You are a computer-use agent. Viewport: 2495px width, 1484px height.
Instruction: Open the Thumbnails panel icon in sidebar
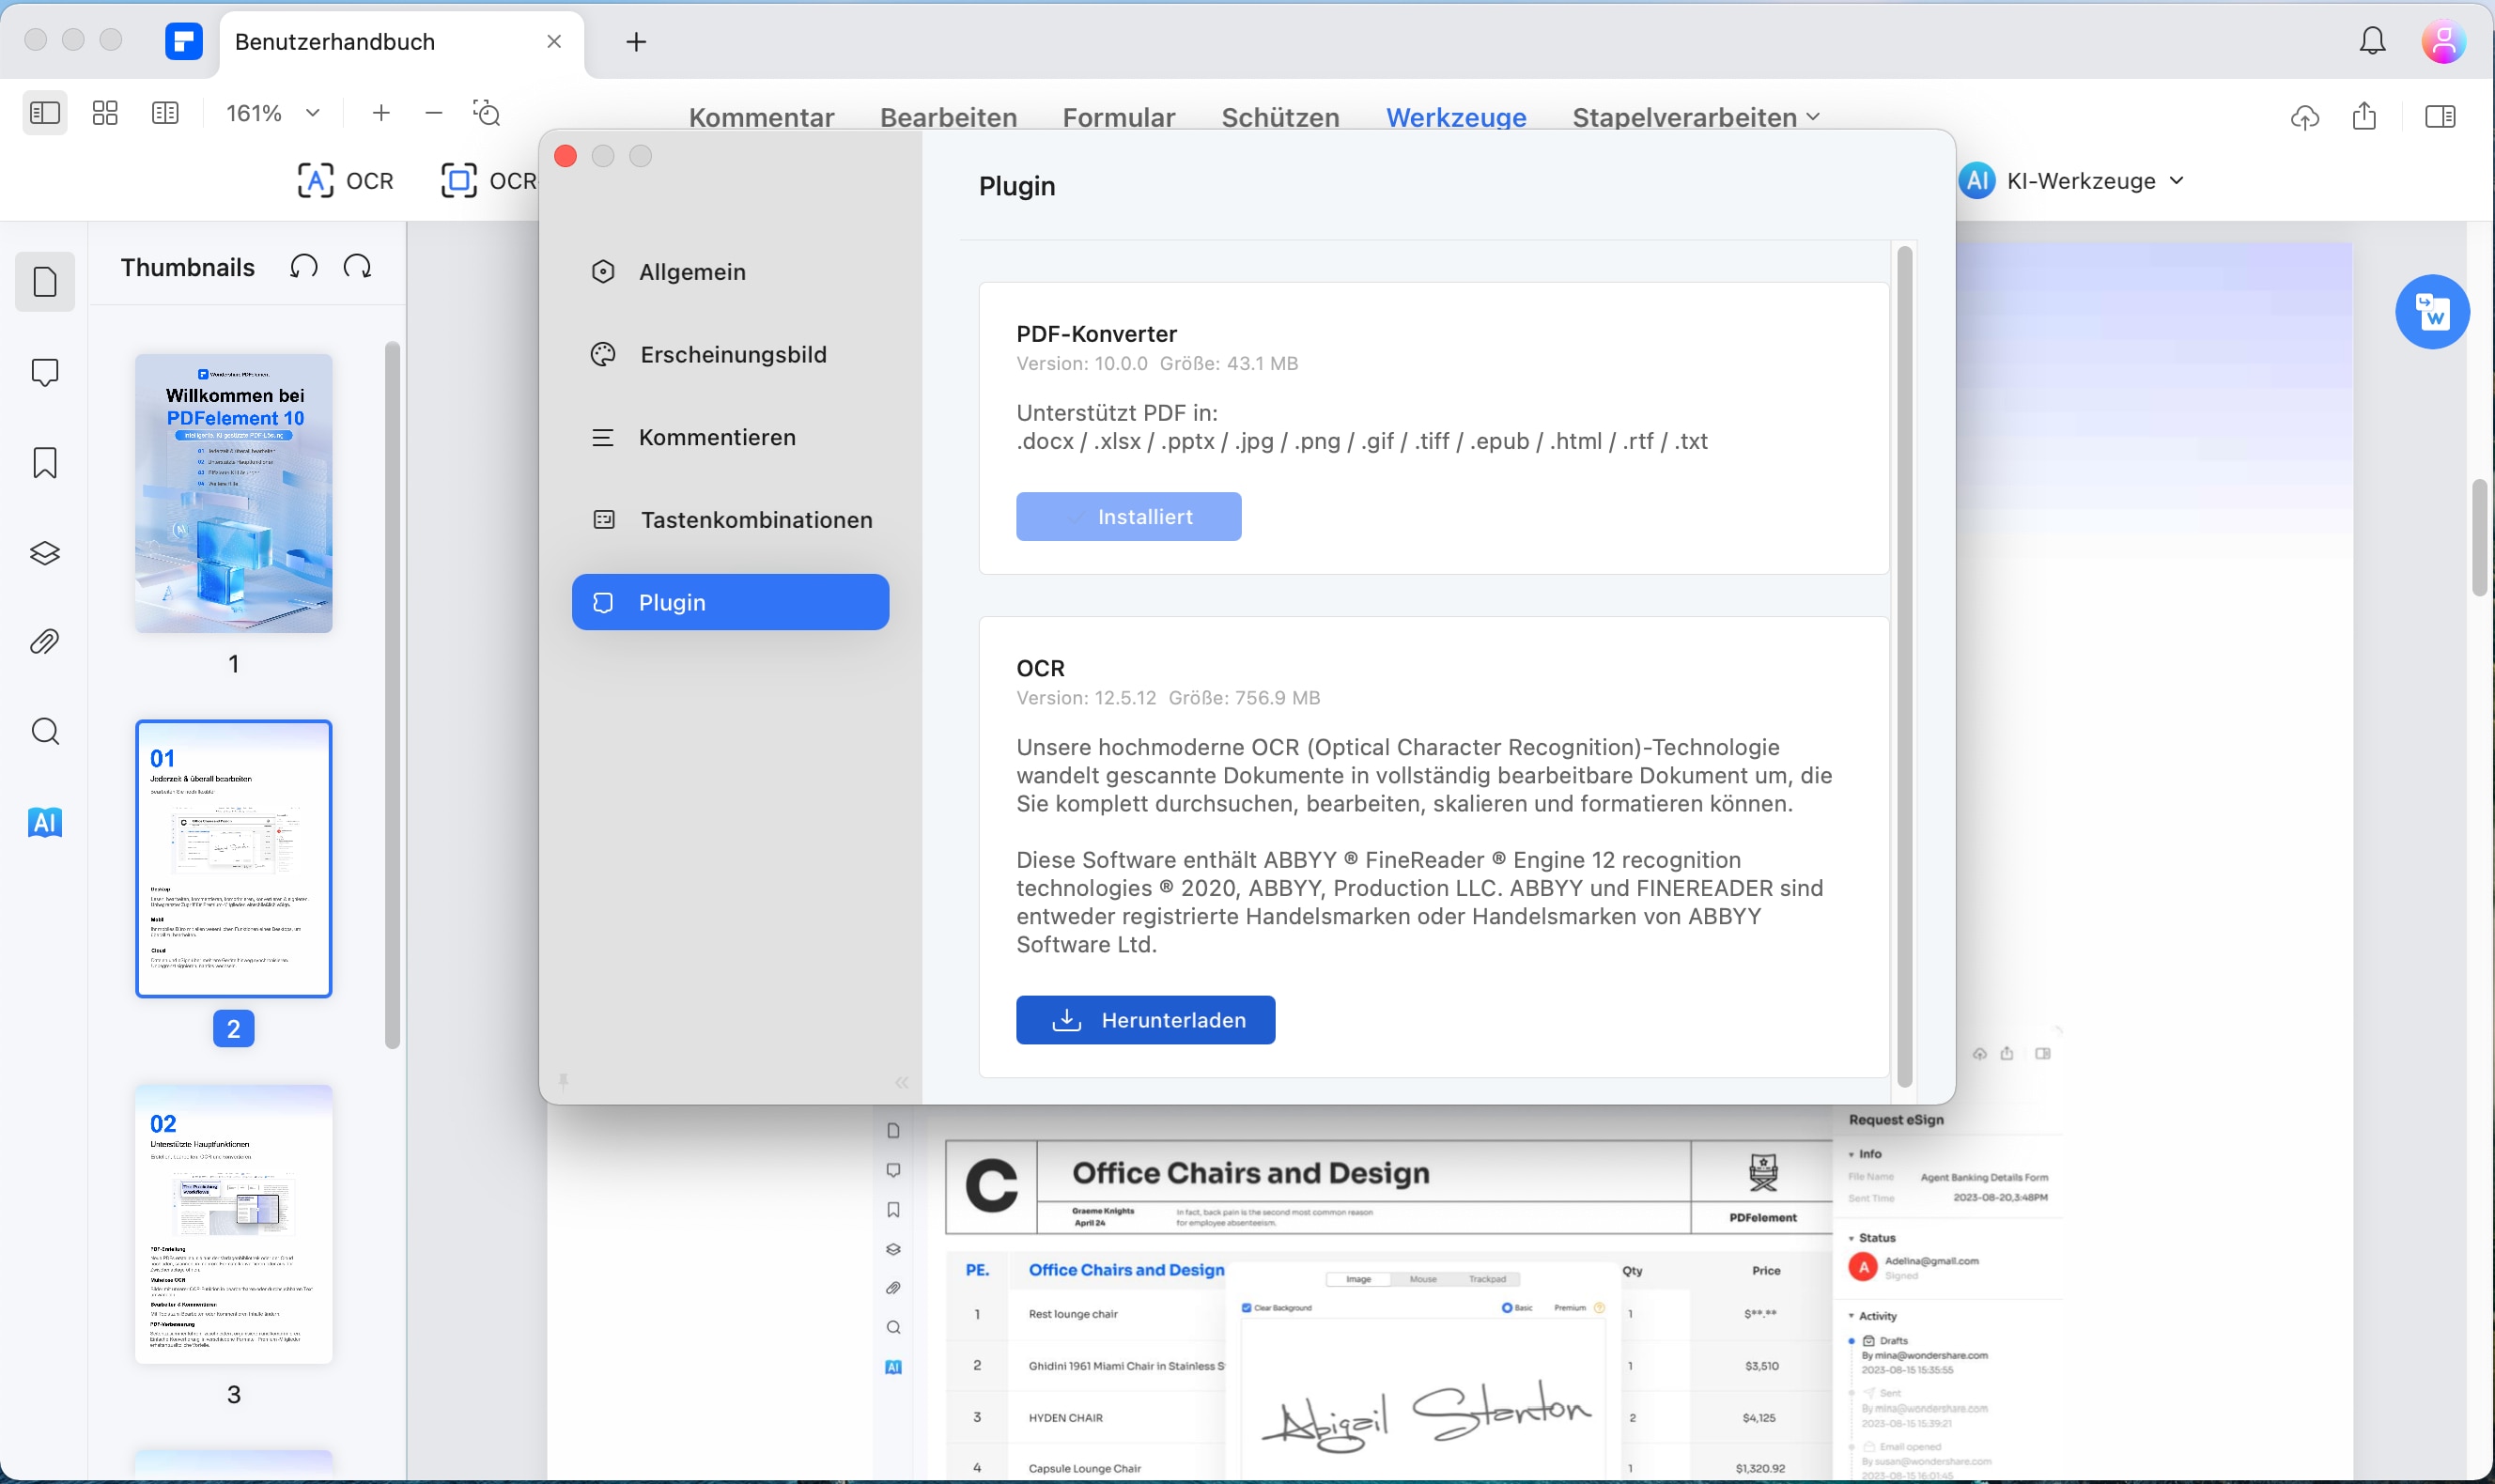coord(45,282)
